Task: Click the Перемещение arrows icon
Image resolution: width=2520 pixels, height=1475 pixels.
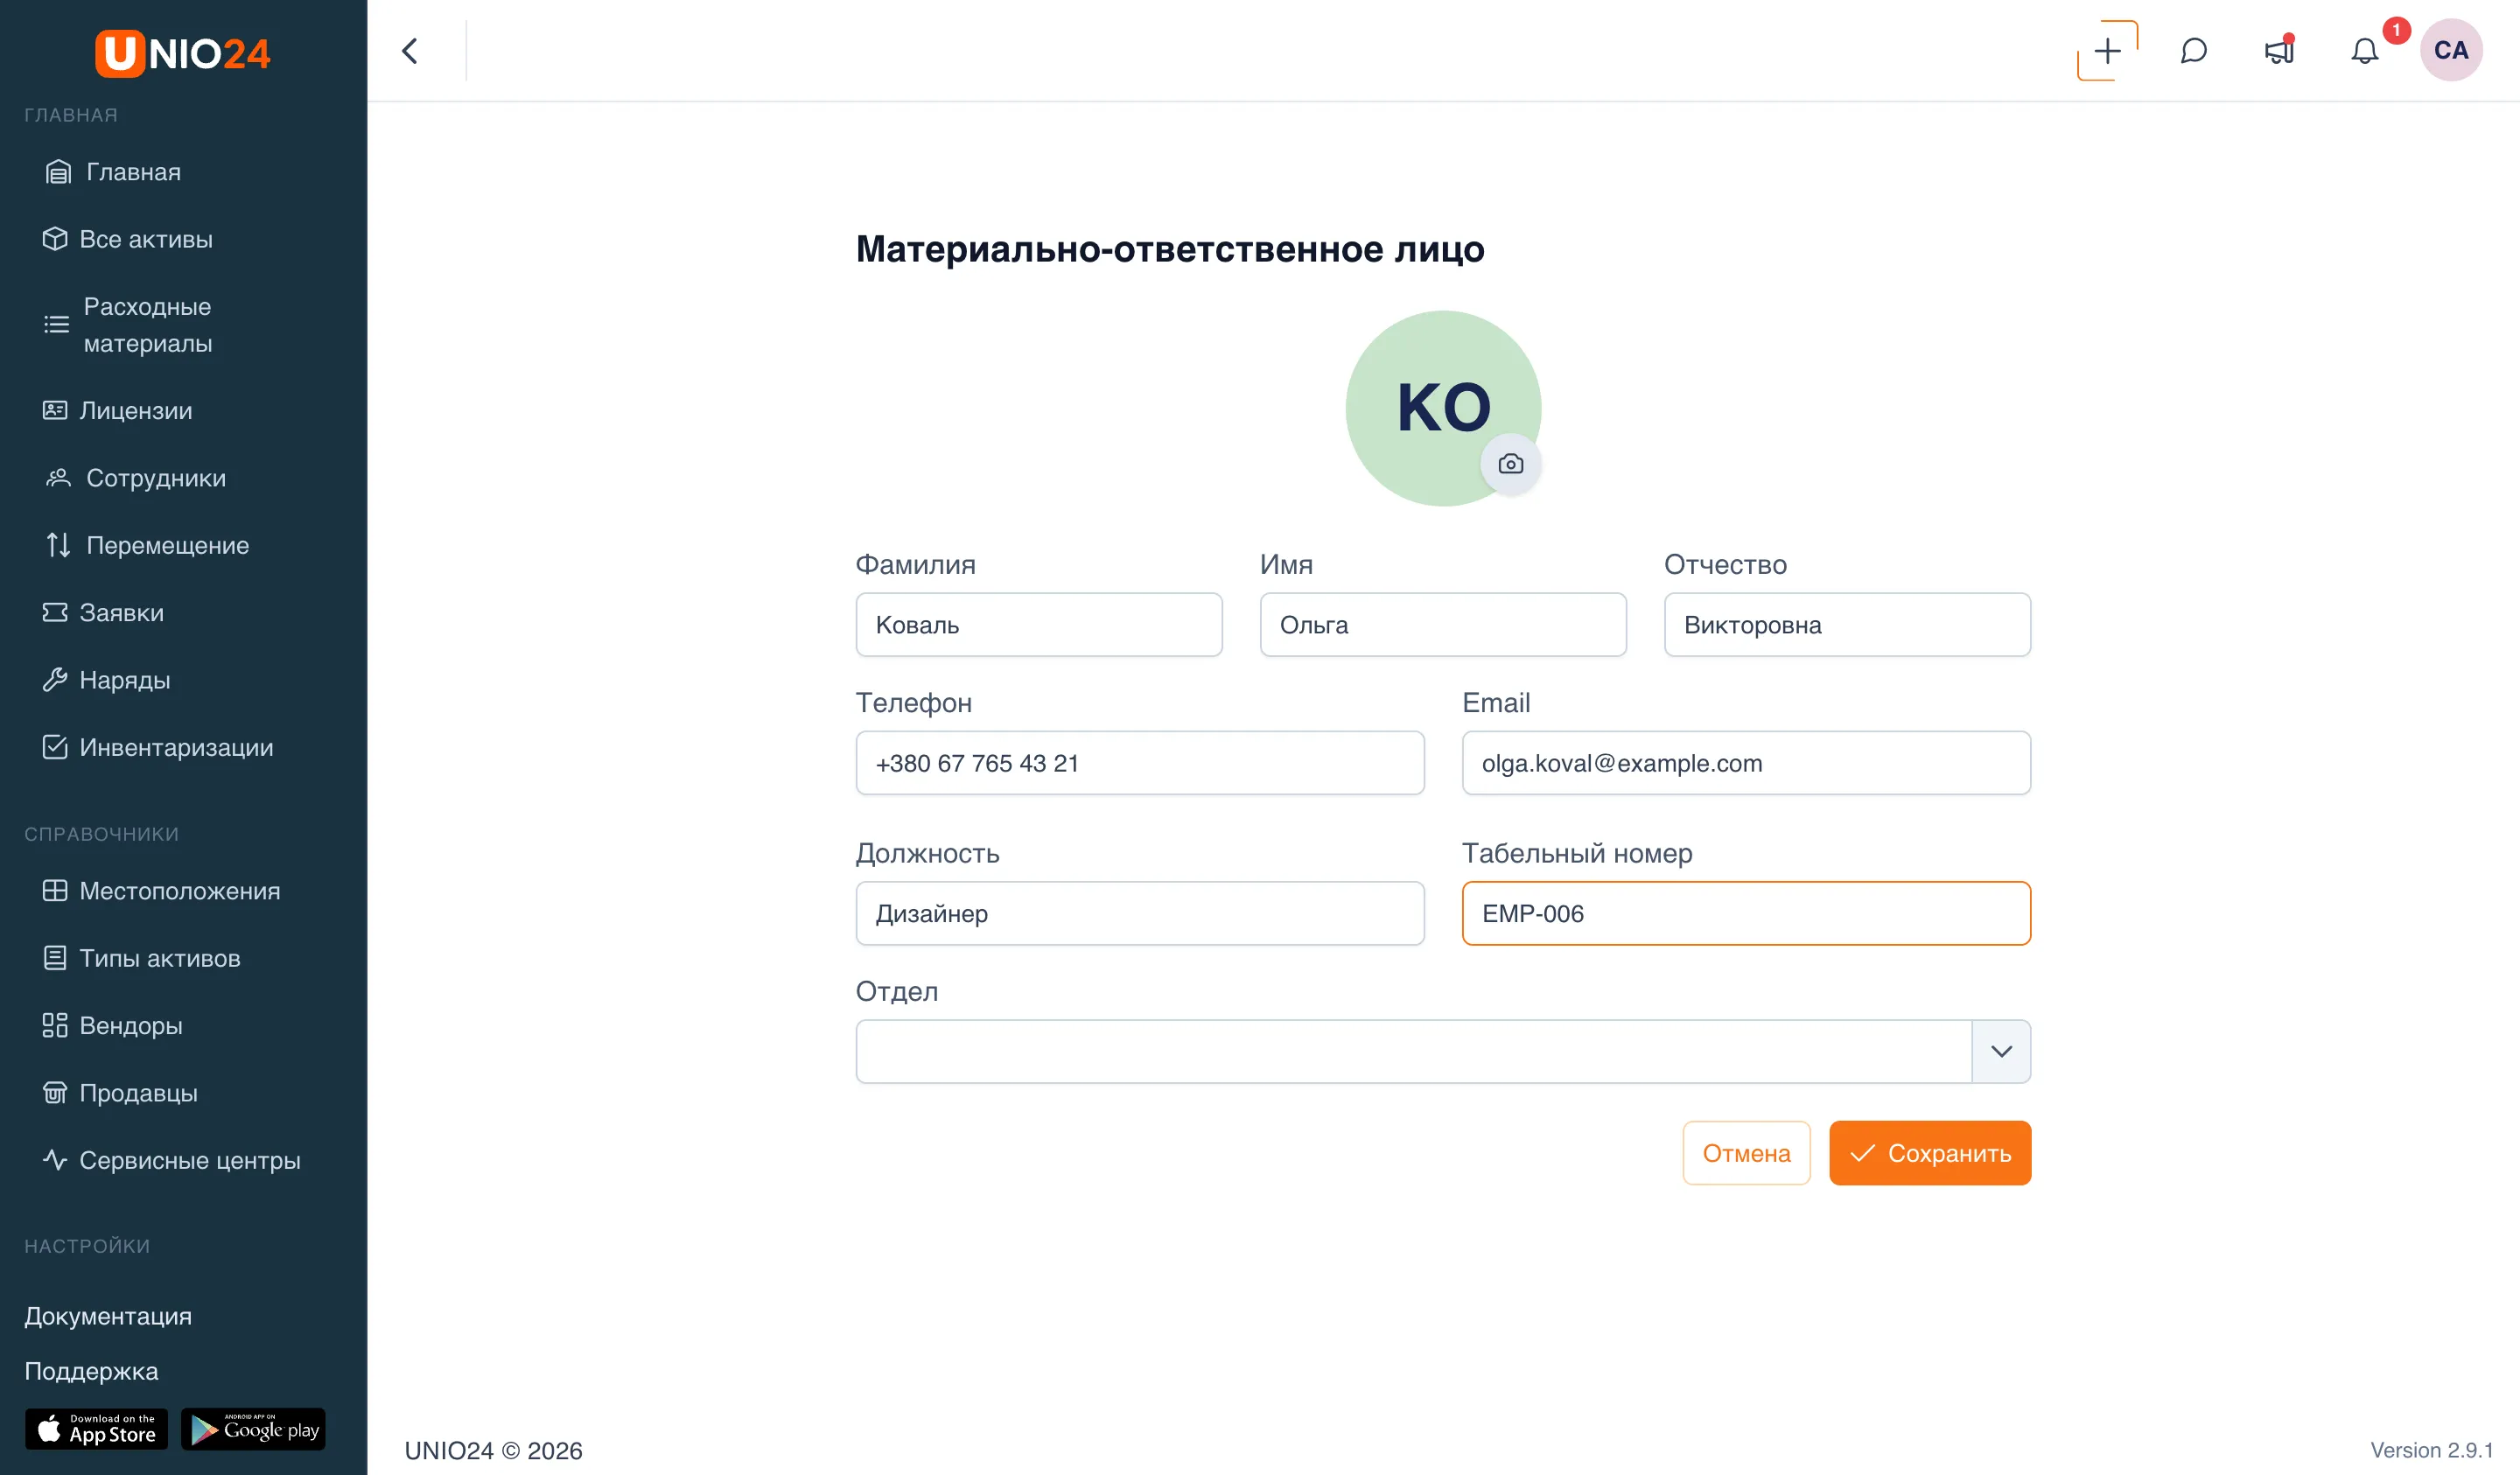Action: (58, 545)
